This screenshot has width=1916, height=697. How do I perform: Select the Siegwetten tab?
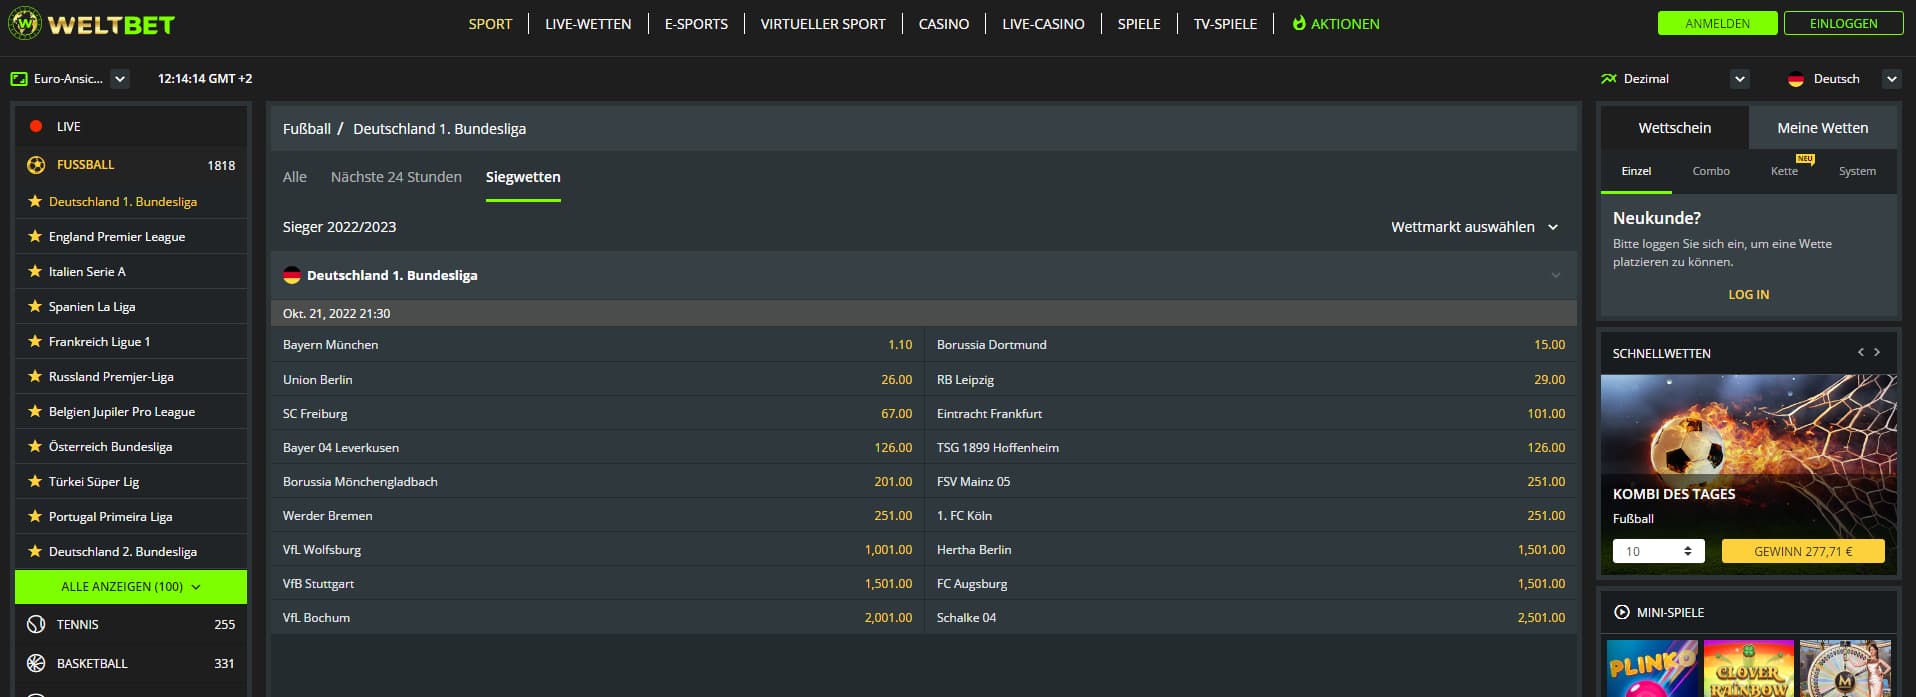coord(523,177)
